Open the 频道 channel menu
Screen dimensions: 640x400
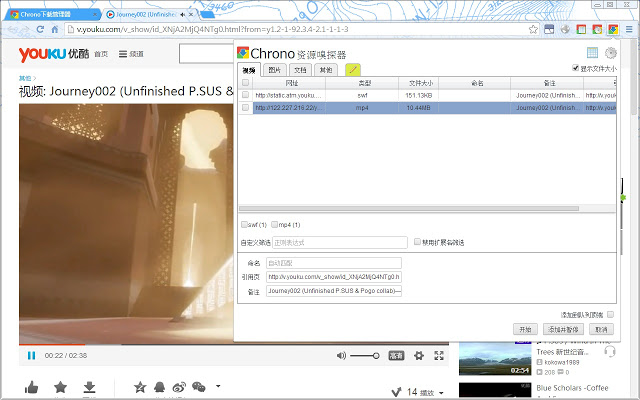tap(131, 54)
